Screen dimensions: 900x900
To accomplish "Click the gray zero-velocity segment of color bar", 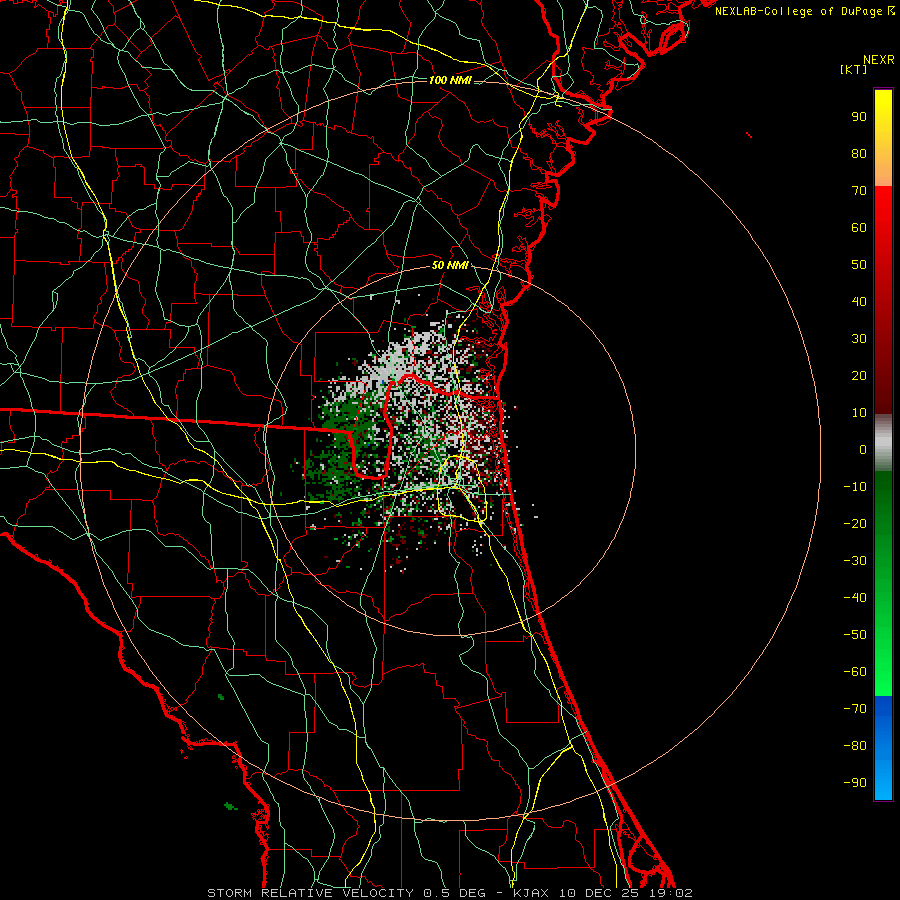I will [883, 443].
